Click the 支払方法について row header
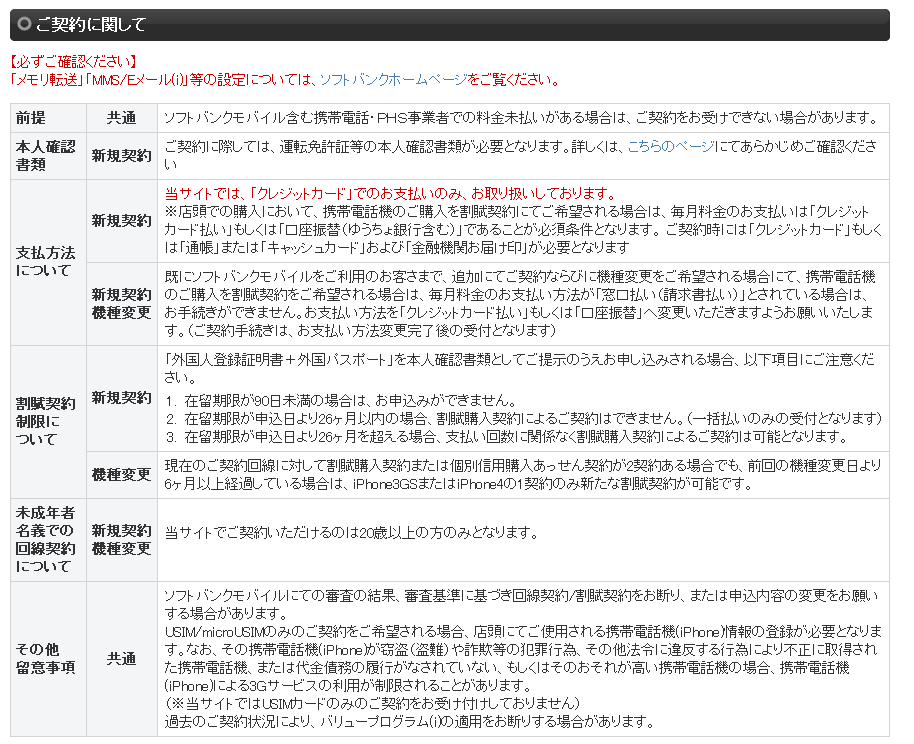Viewport: 914px width, 744px height. 45,261
